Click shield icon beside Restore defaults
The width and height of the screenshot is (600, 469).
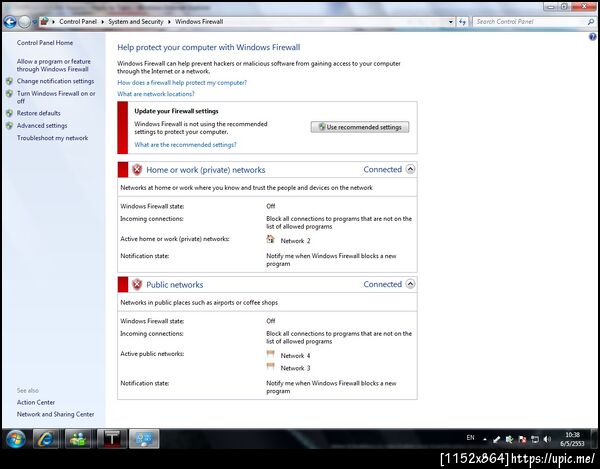[9, 113]
